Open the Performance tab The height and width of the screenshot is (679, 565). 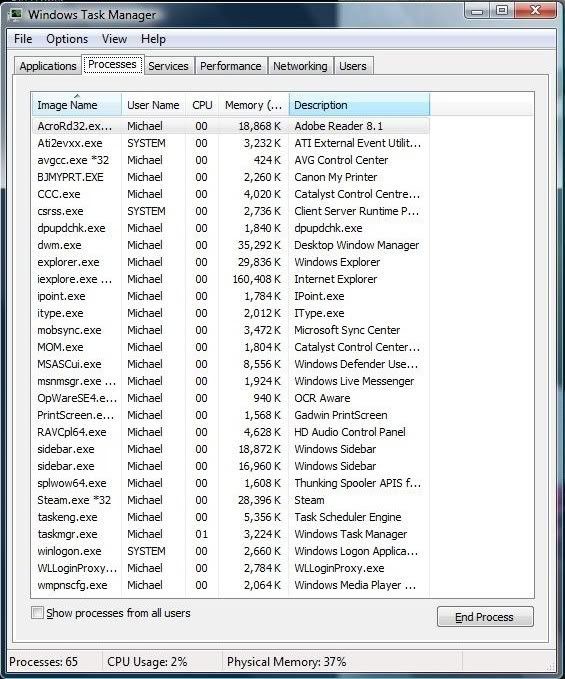tap(230, 66)
